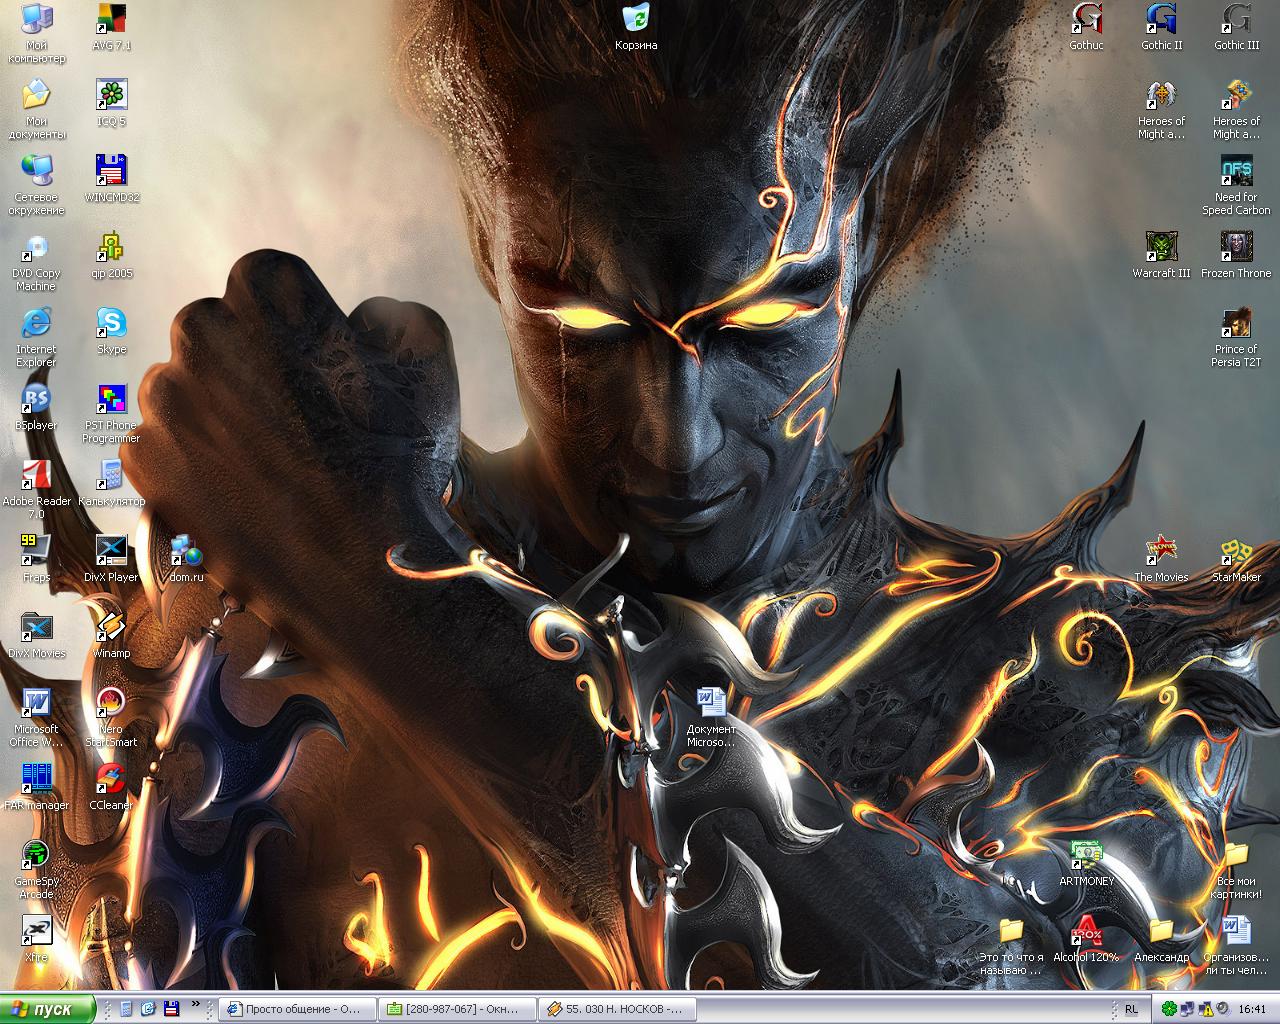This screenshot has height=1024, width=1280.
Task: Open volume speaker tray icon
Action: [1221, 1009]
